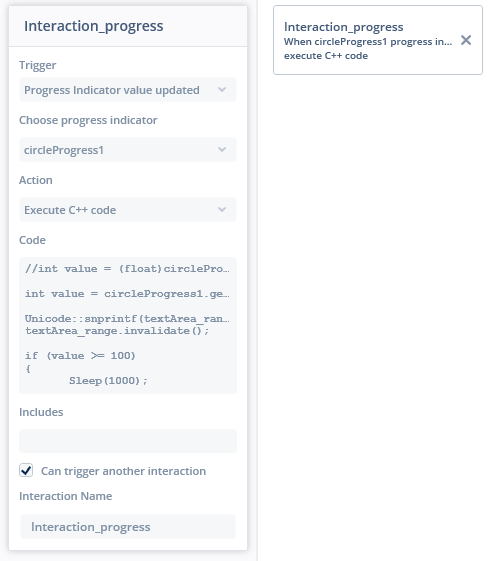Viewport: 490px width, 561px height.
Task: Toggle Can trigger another interaction checkbox
Action: (26, 470)
